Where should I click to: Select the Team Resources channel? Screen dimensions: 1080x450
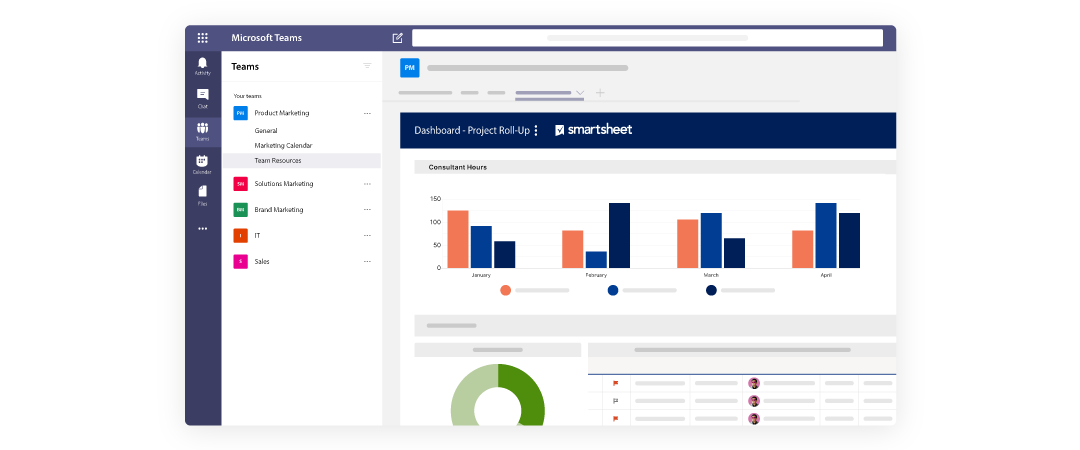tap(302, 161)
